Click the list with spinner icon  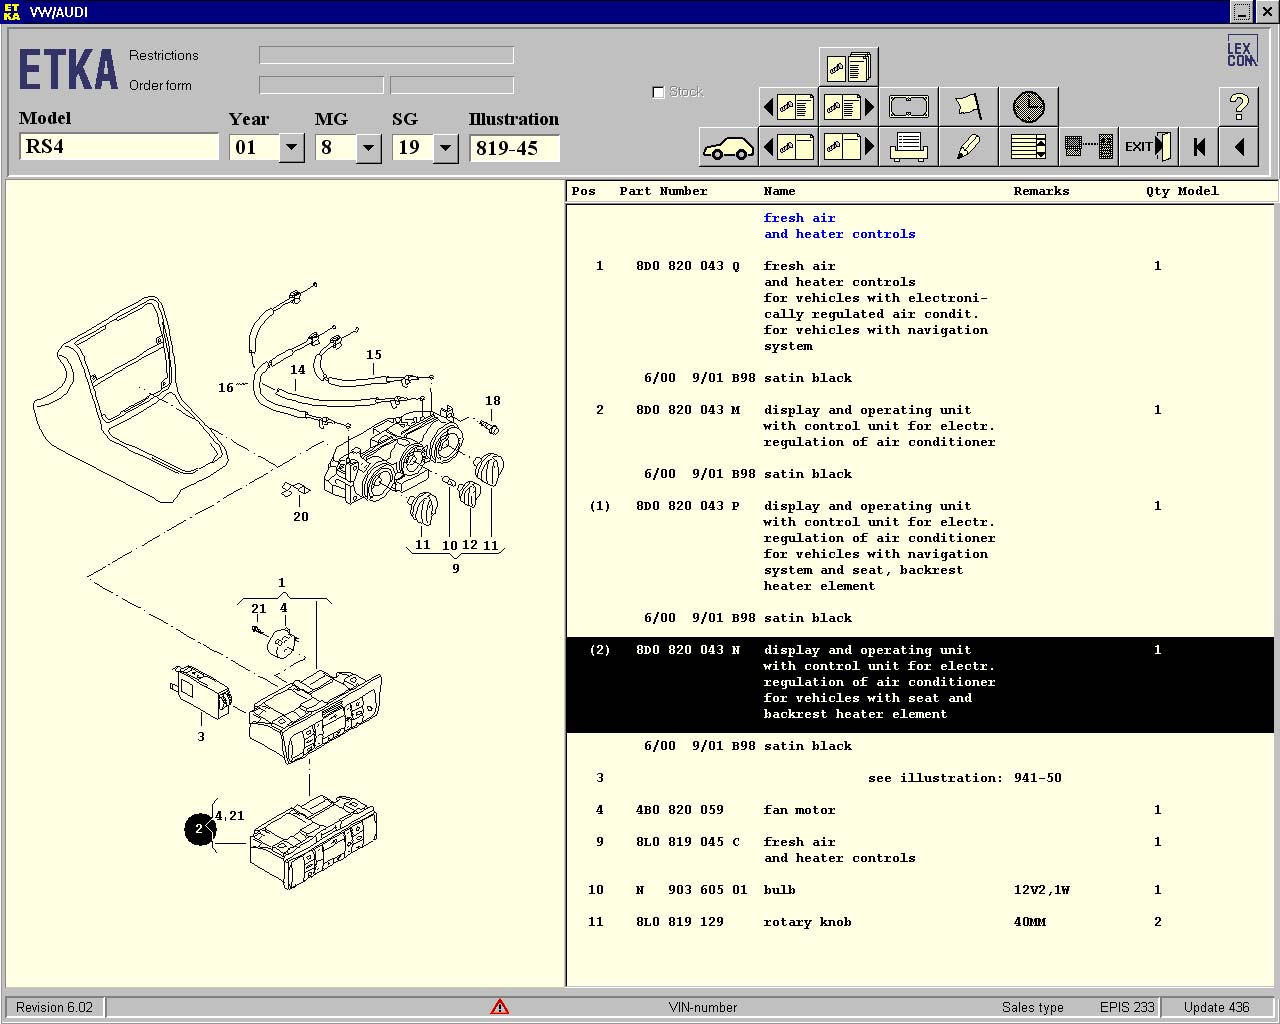tap(1028, 147)
